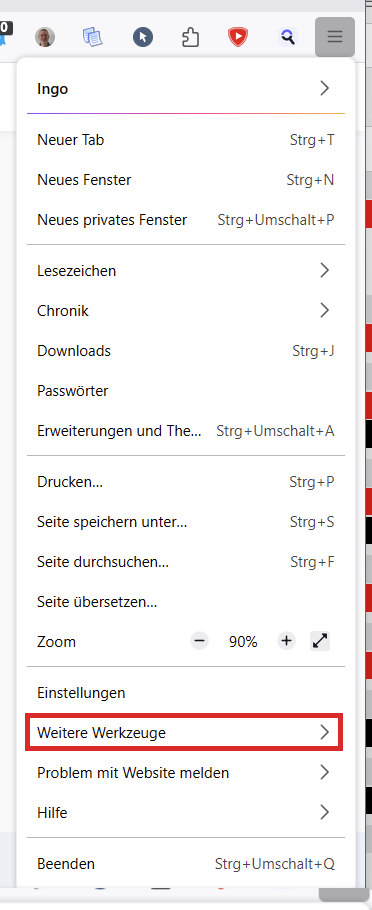Open Einstellungen from the menu
372x910 pixels.
click(186, 692)
